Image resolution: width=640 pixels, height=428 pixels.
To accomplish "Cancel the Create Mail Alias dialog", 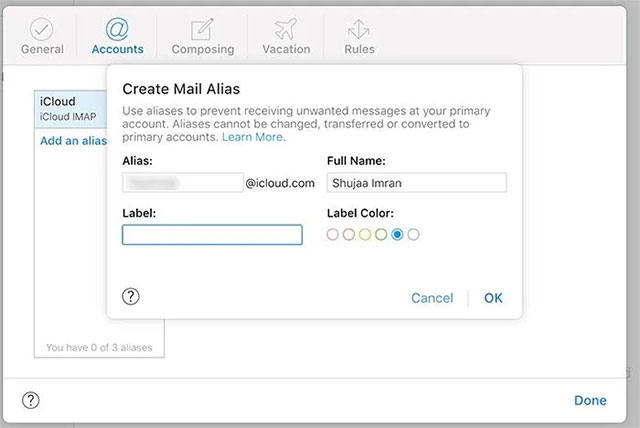I will point(432,298).
